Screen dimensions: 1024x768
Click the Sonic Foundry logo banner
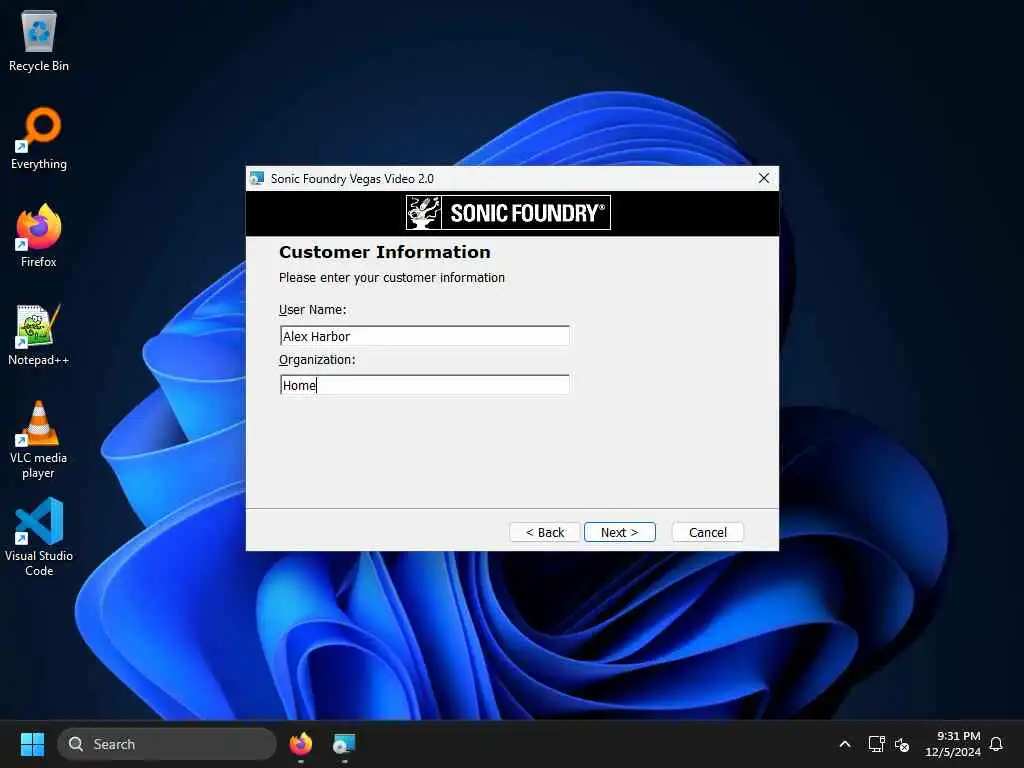508,212
